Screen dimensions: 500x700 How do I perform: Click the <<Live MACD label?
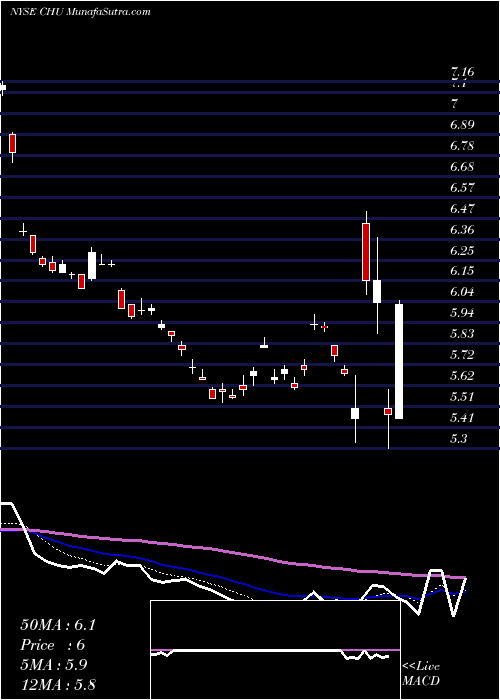(421, 674)
